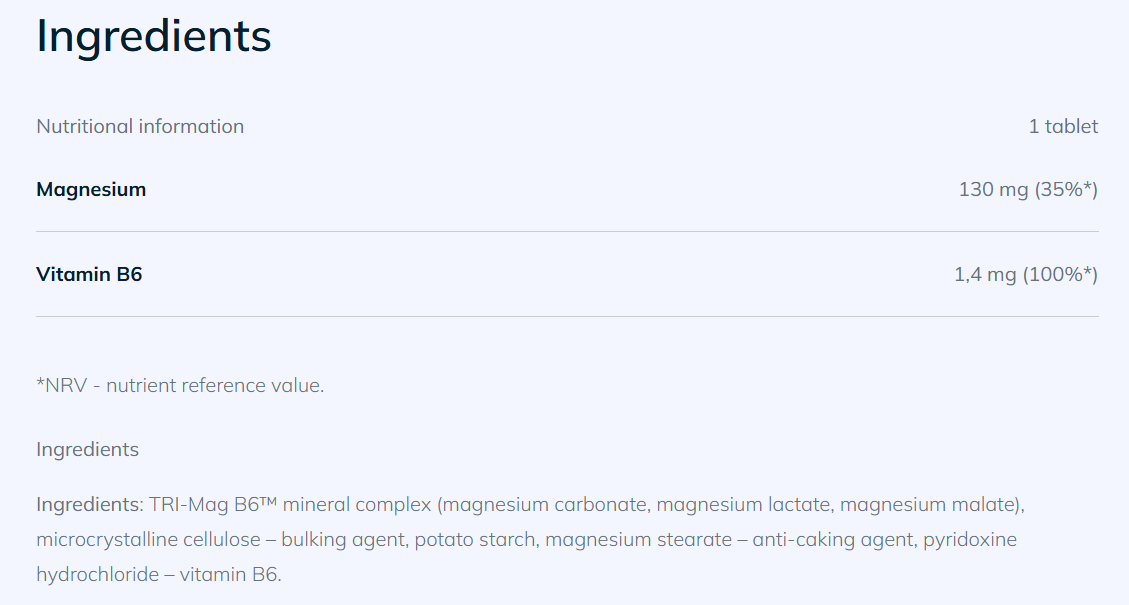The image size is (1129, 605).
Task: Click the large Ingredients page heading
Action: (x=153, y=37)
